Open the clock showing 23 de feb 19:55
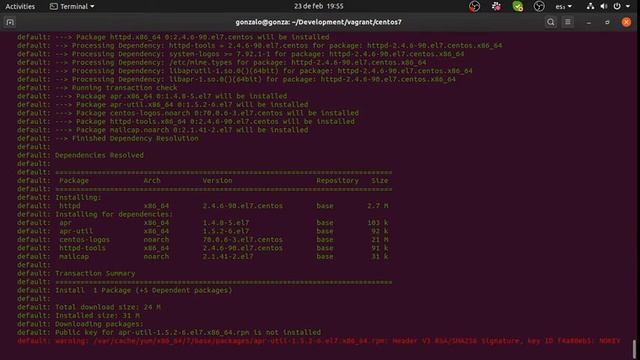Screen dimensions: 640x360 (x=318, y=6)
